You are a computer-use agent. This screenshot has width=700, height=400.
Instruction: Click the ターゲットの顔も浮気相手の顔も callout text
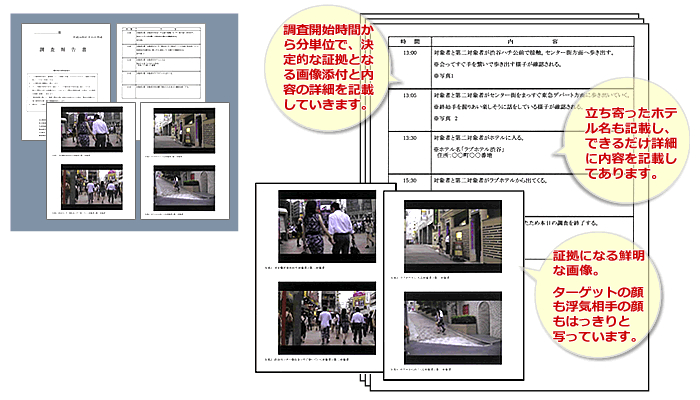click(598, 314)
